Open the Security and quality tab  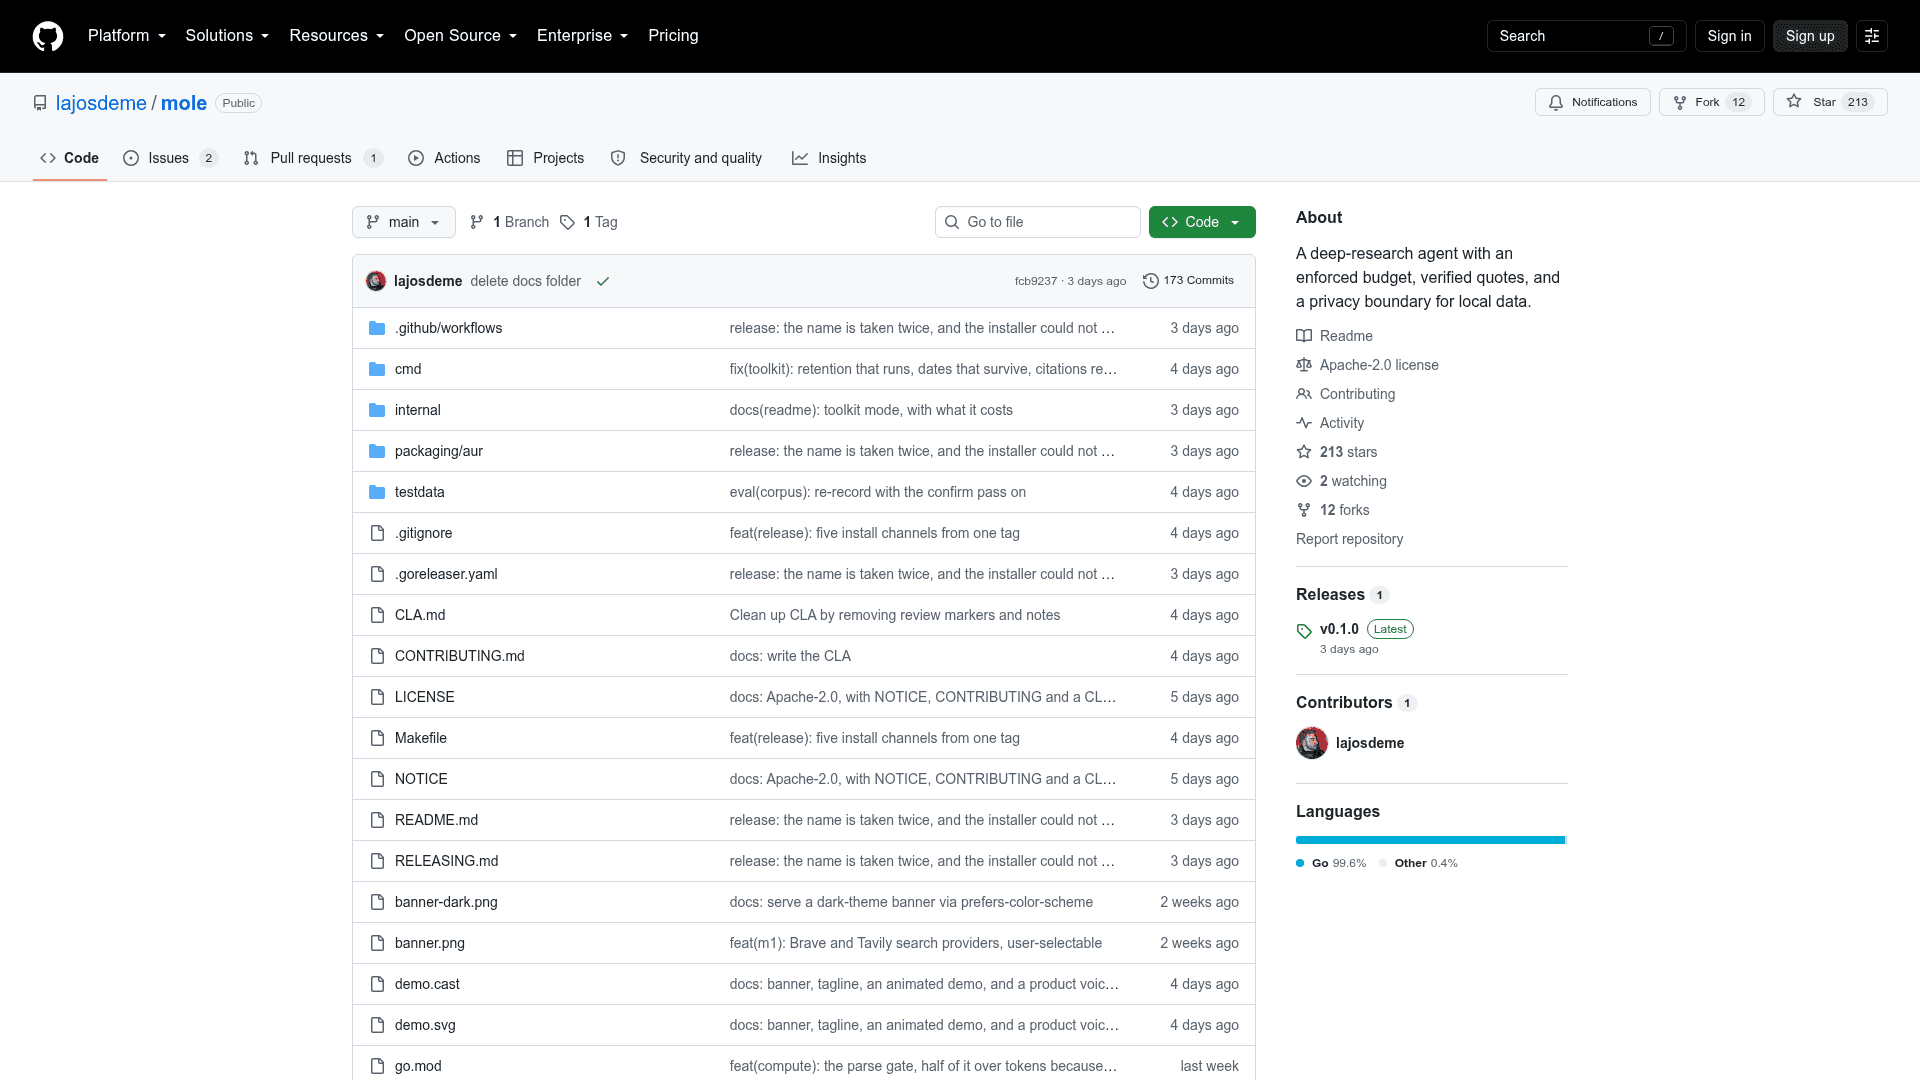[686, 158]
